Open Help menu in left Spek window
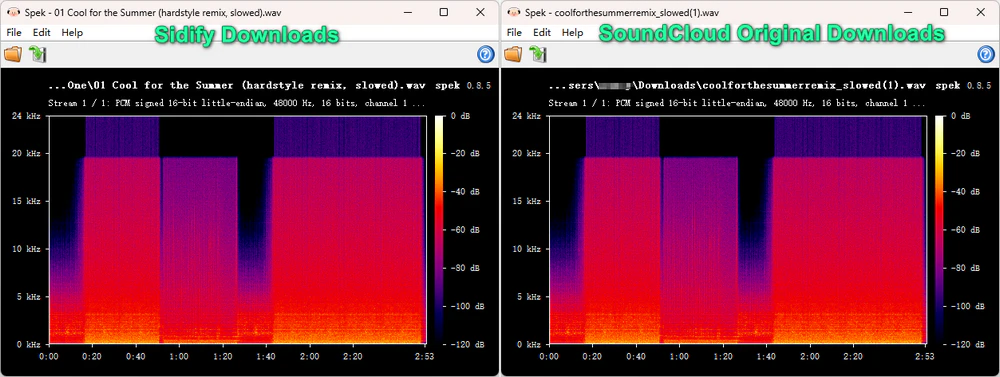1000x377 pixels. pos(72,33)
